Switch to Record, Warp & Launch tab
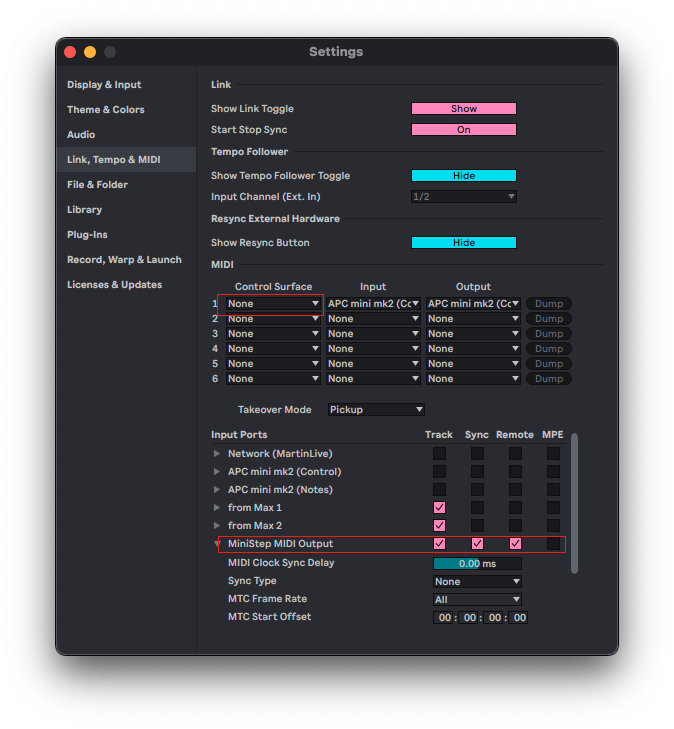 pos(124,260)
